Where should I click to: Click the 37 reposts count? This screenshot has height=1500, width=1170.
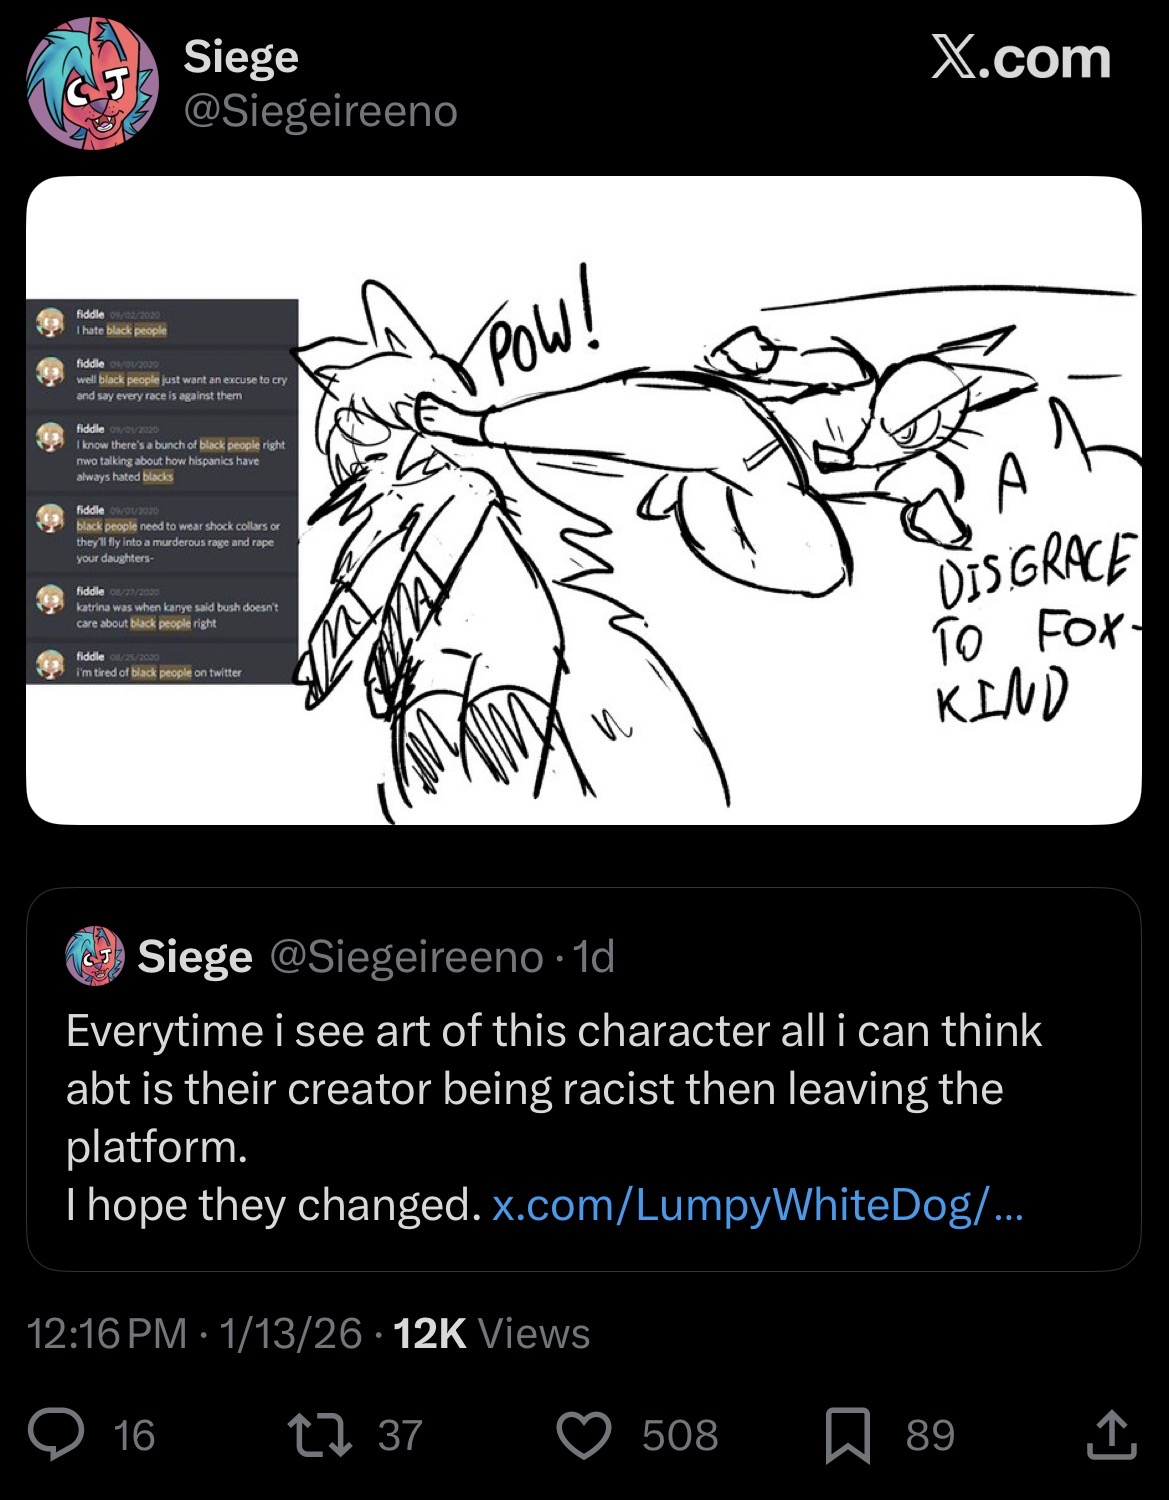[400, 1435]
